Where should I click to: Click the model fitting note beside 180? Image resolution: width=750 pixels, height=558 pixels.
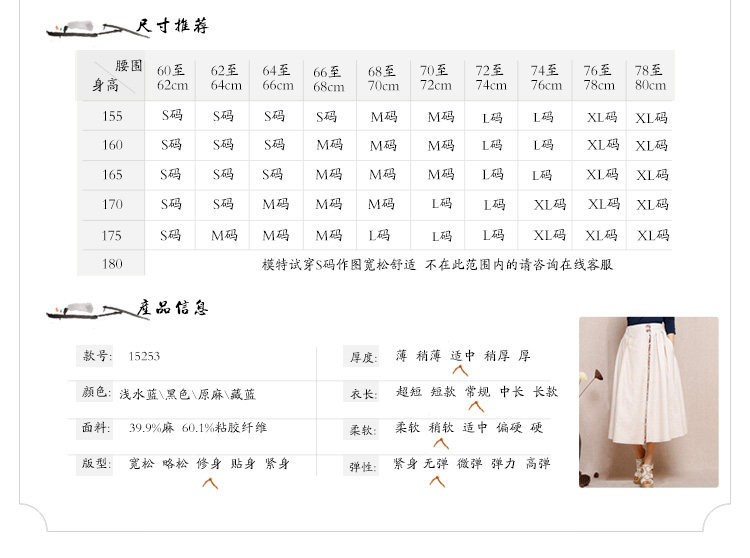pos(437,264)
